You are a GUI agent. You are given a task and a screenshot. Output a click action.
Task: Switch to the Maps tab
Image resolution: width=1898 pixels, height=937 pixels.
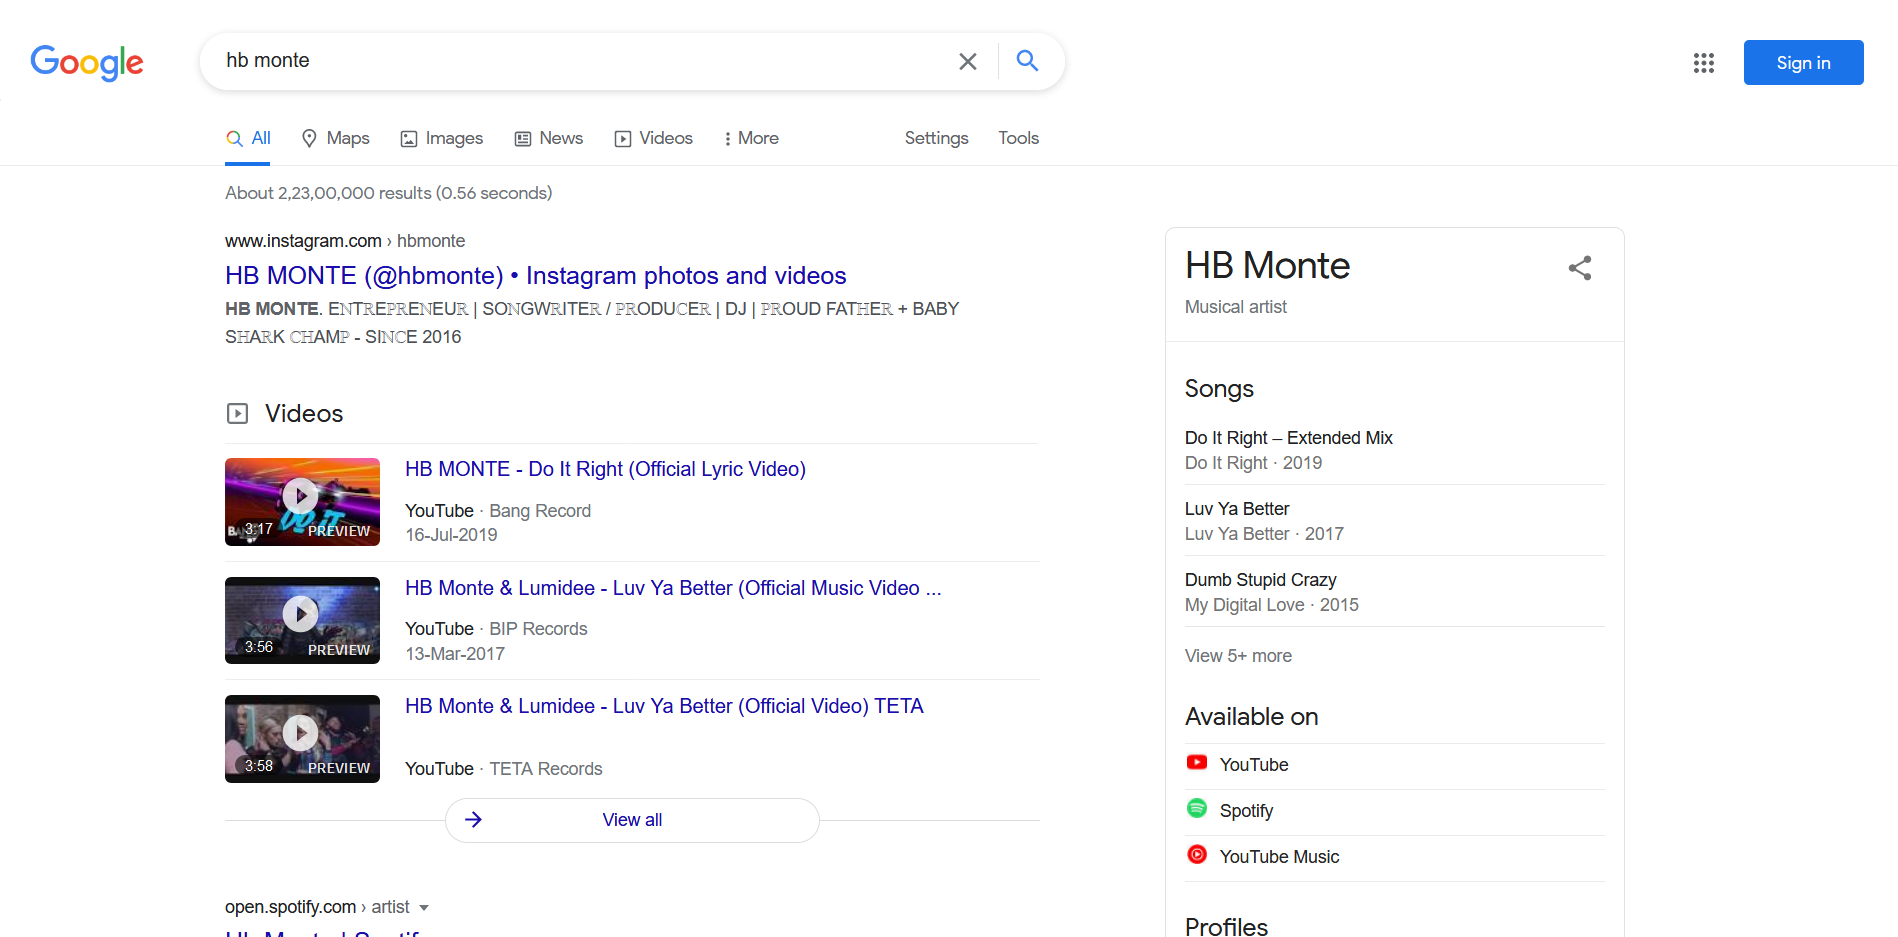(336, 138)
